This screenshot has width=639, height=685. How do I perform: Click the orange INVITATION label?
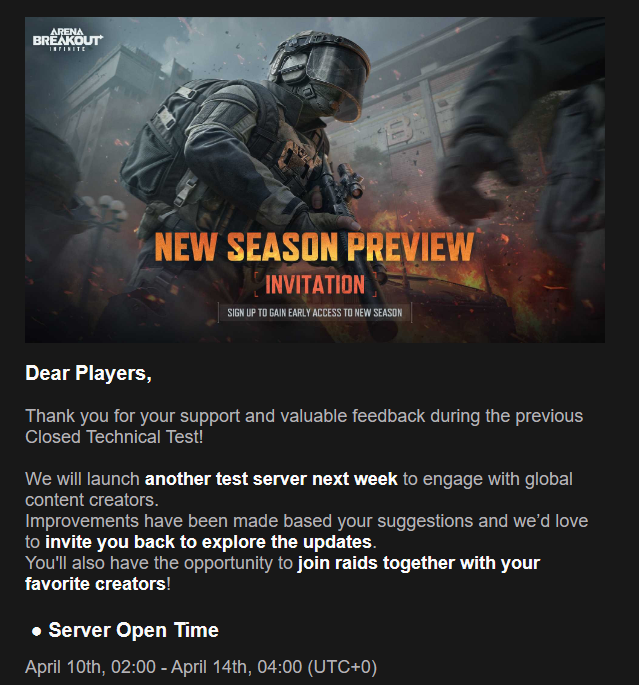[x=315, y=285]
